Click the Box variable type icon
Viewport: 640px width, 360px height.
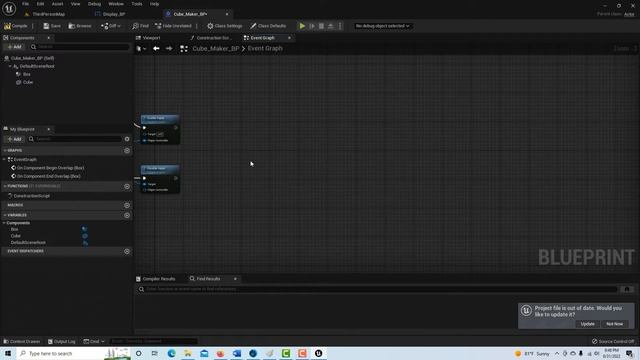tap(84, 229)
